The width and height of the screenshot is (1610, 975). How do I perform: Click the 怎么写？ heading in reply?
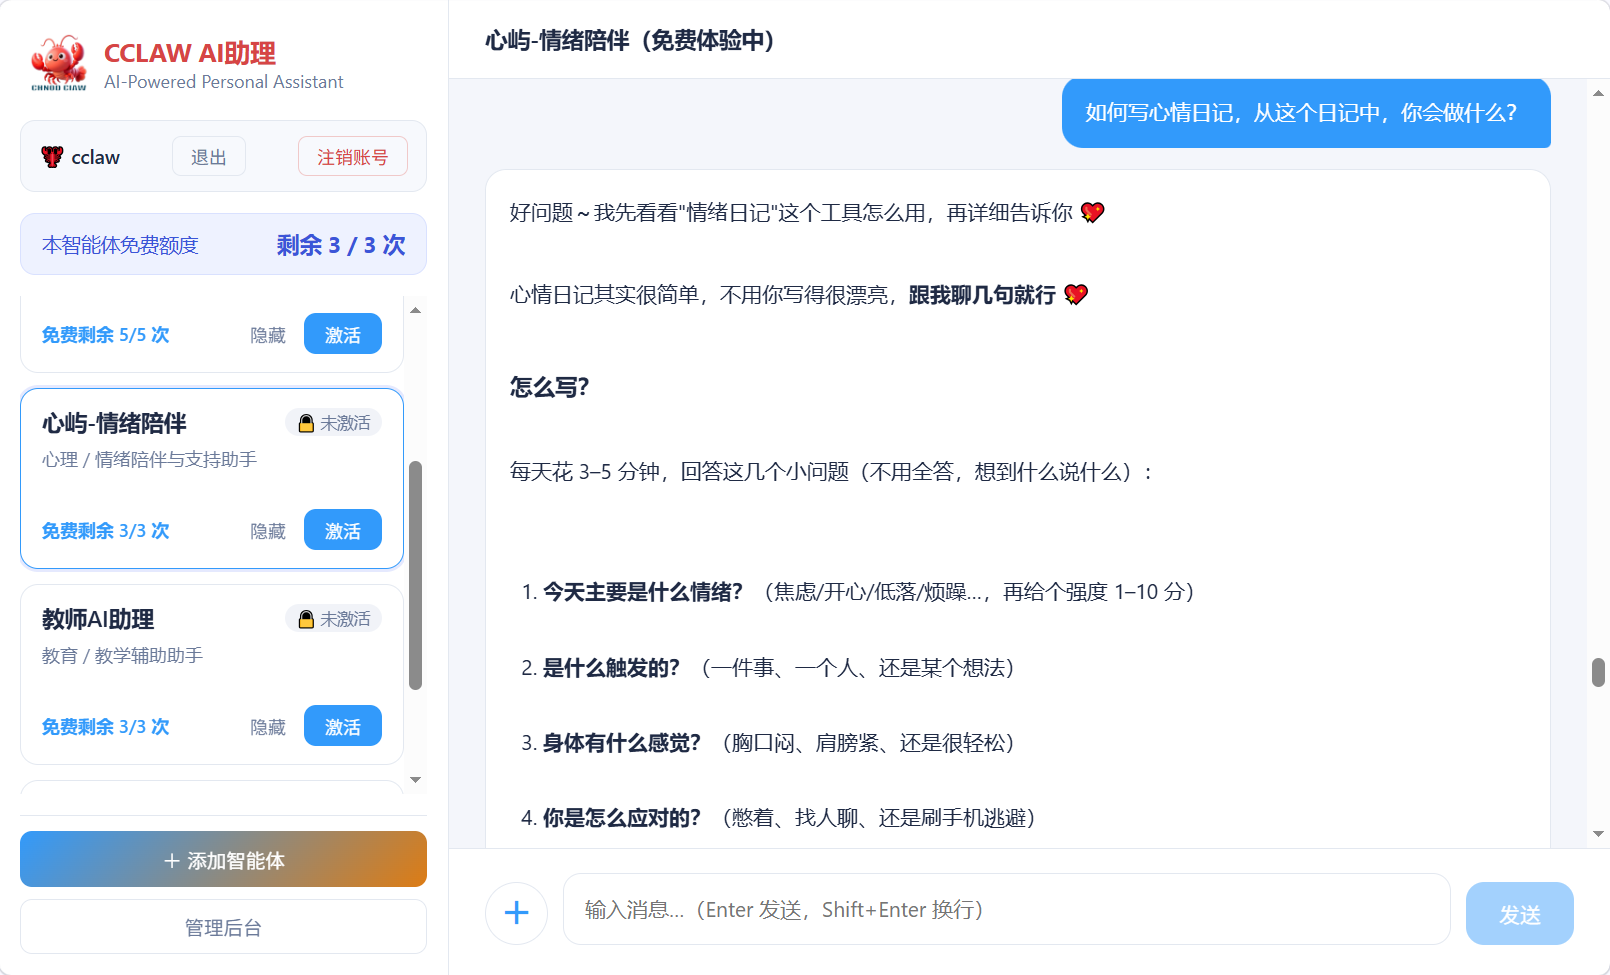coord(549,387)
